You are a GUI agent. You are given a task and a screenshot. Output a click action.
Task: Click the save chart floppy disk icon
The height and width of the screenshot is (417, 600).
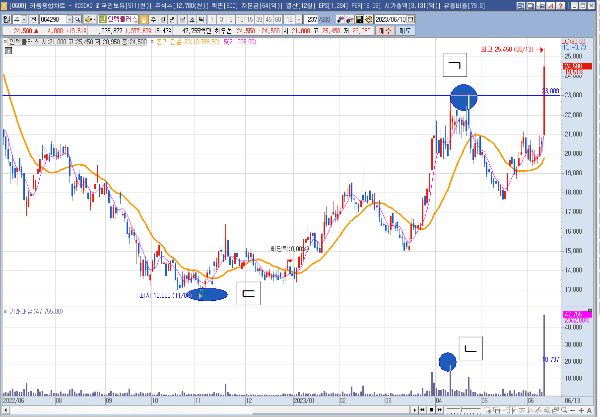coord(359,19)
